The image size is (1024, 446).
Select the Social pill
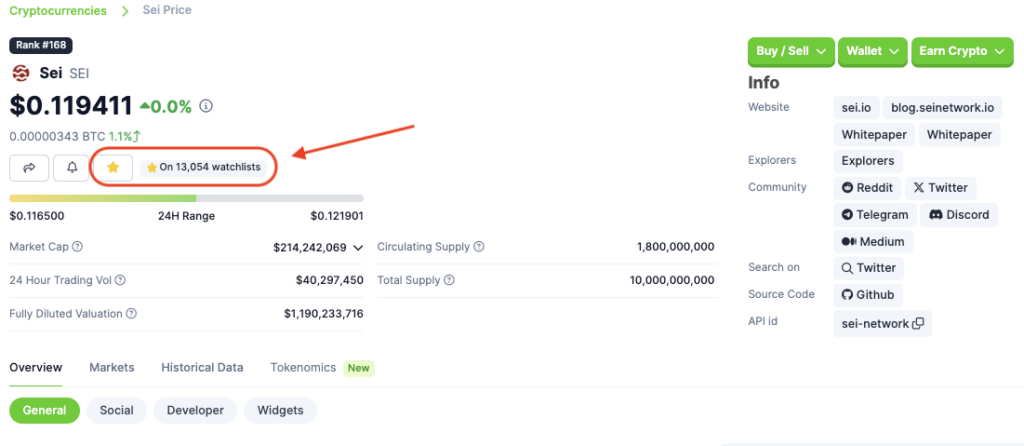(x=116, y=411)
